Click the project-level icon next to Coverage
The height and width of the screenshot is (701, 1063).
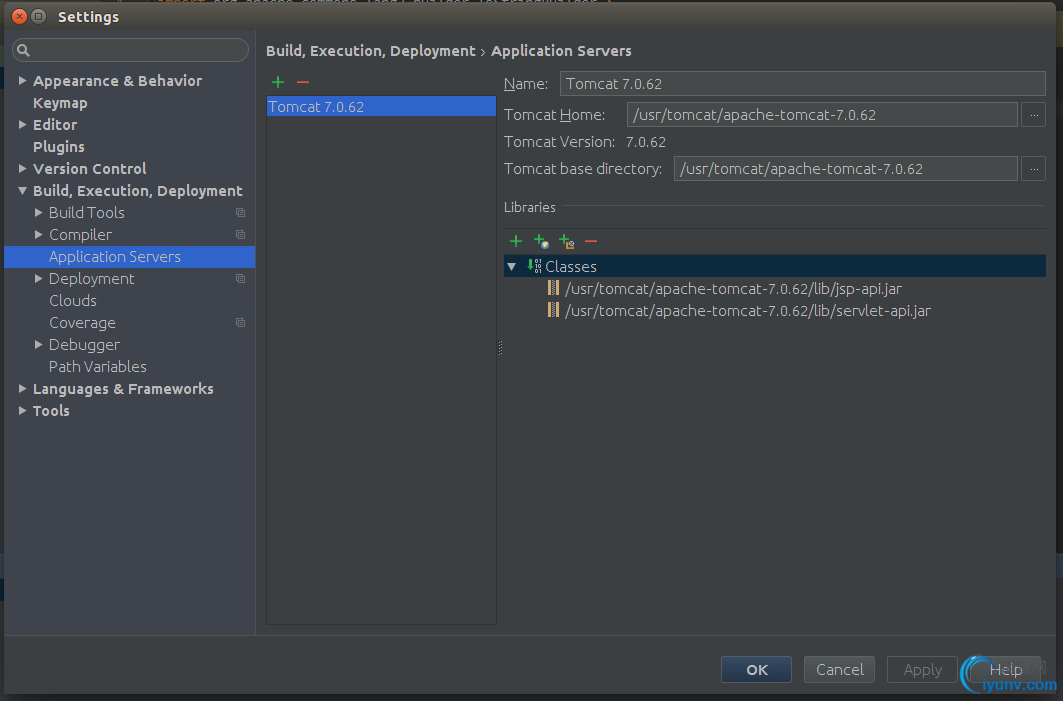pos(240,323)
